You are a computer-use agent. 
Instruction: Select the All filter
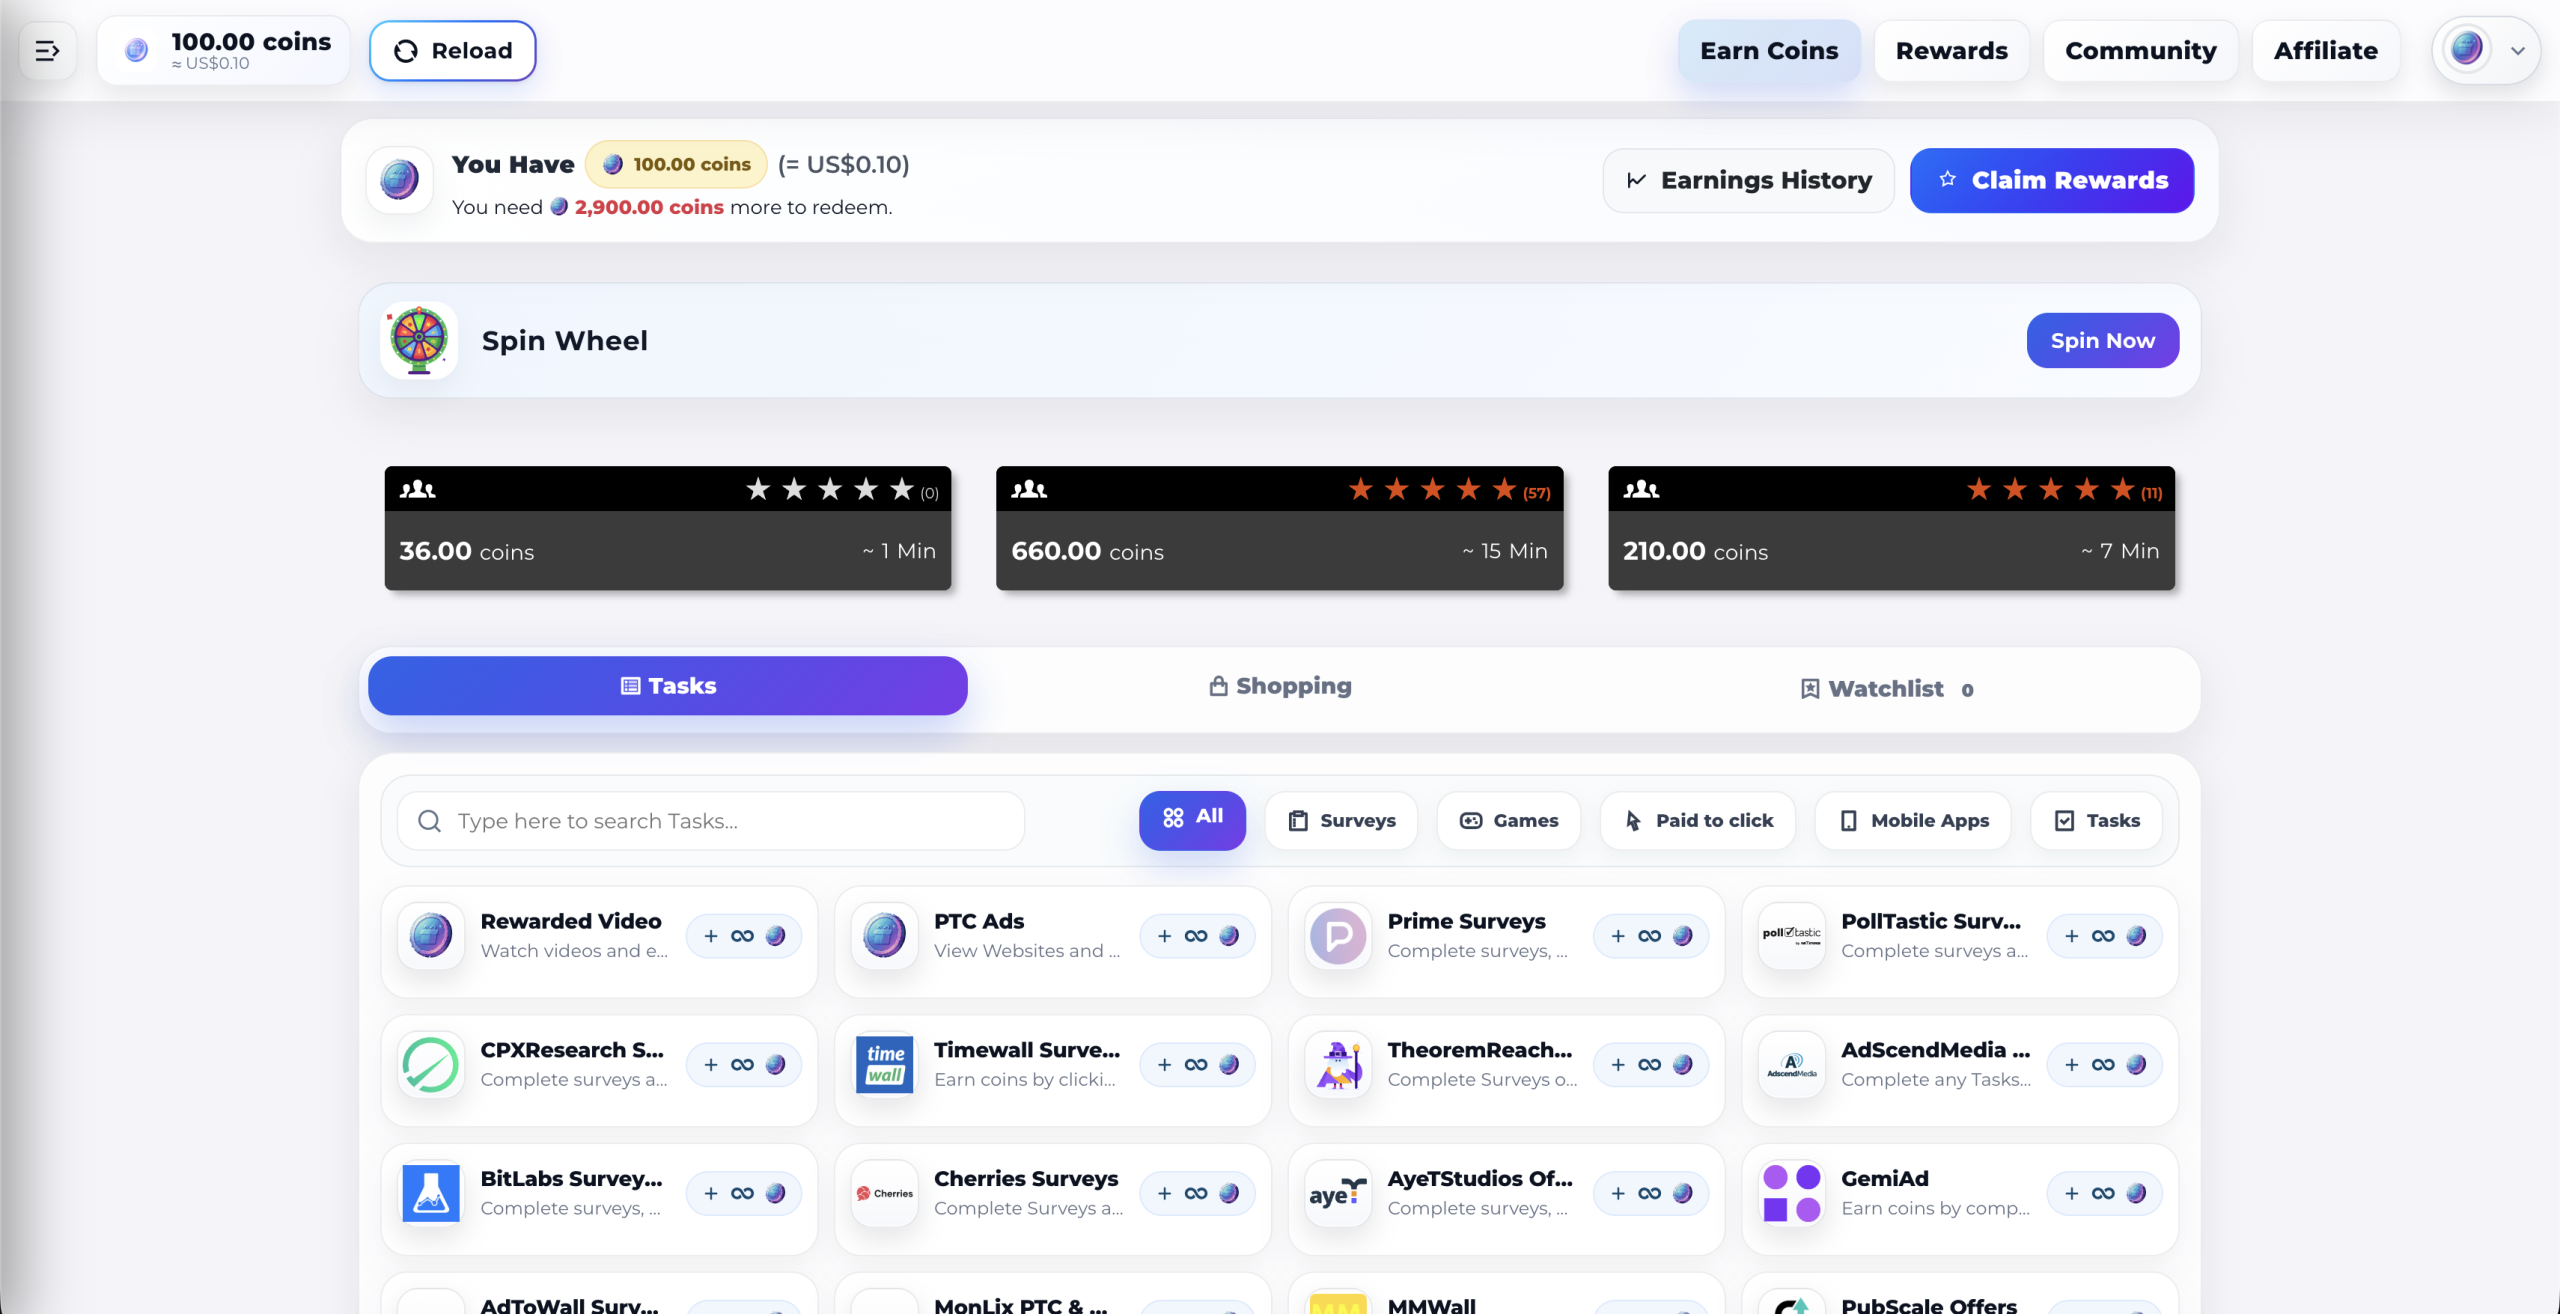(1192, 820)
